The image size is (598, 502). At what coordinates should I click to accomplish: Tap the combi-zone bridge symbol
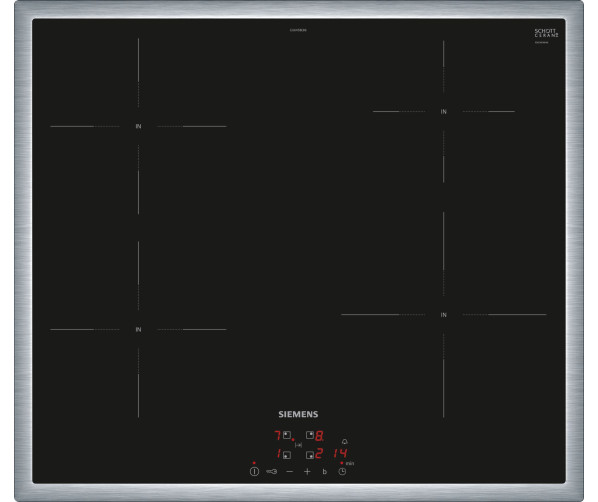[299, 445]
